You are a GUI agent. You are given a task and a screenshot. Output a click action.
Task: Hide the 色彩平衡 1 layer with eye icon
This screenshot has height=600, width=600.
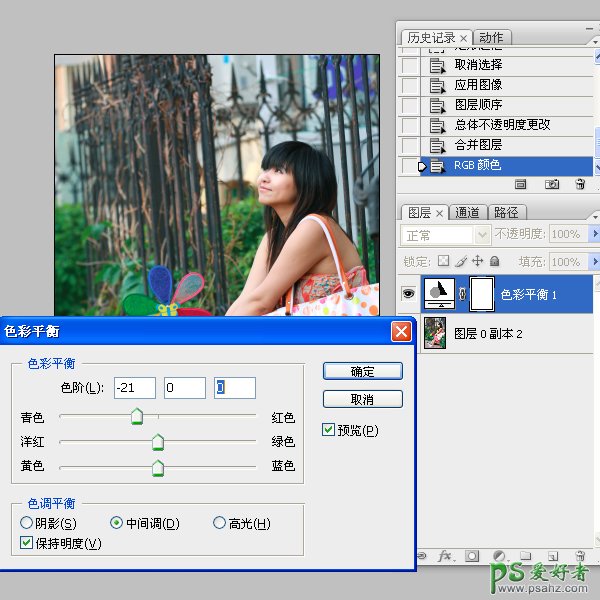coord(408,294)
